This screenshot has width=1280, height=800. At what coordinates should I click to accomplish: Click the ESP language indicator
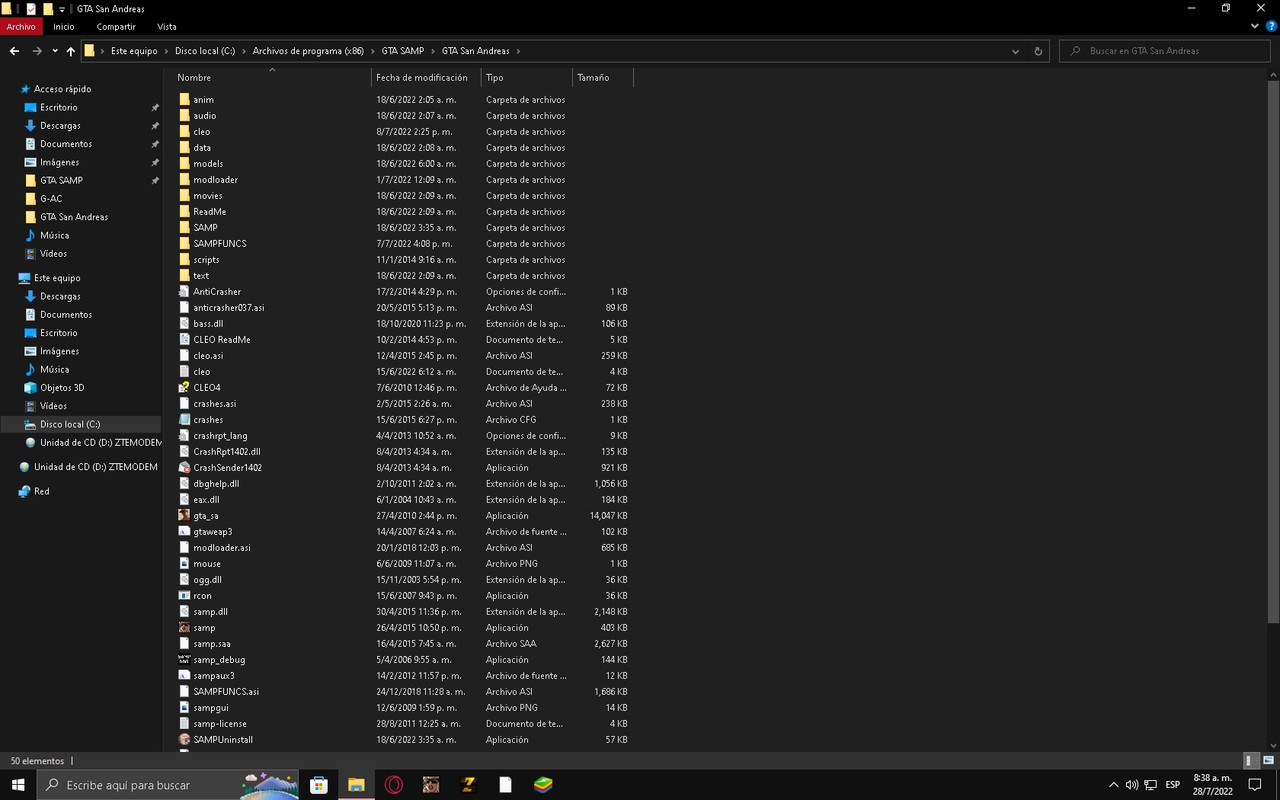(x=1172, y=785)
